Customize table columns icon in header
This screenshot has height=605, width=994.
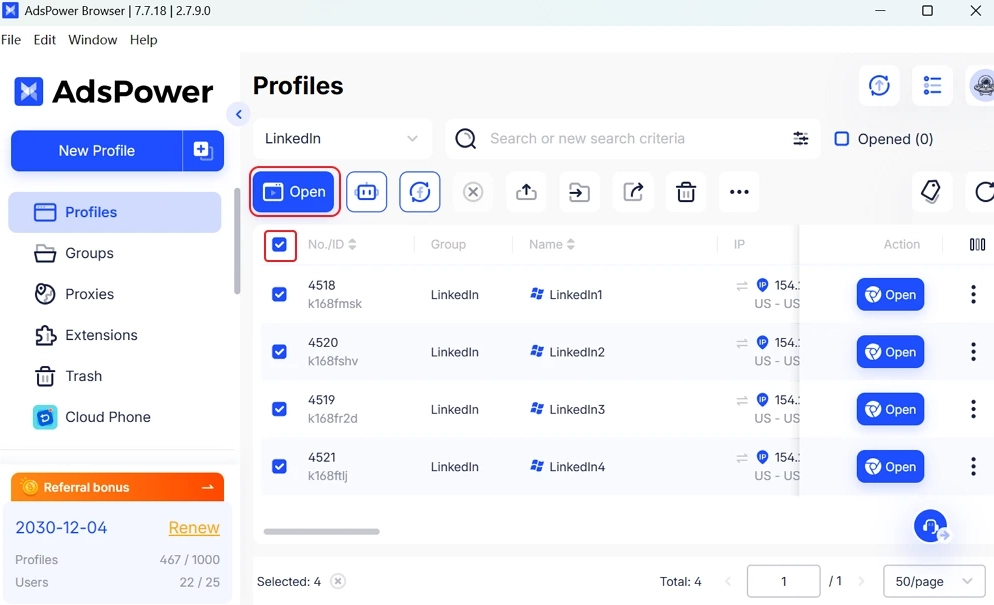coord(977,244)
